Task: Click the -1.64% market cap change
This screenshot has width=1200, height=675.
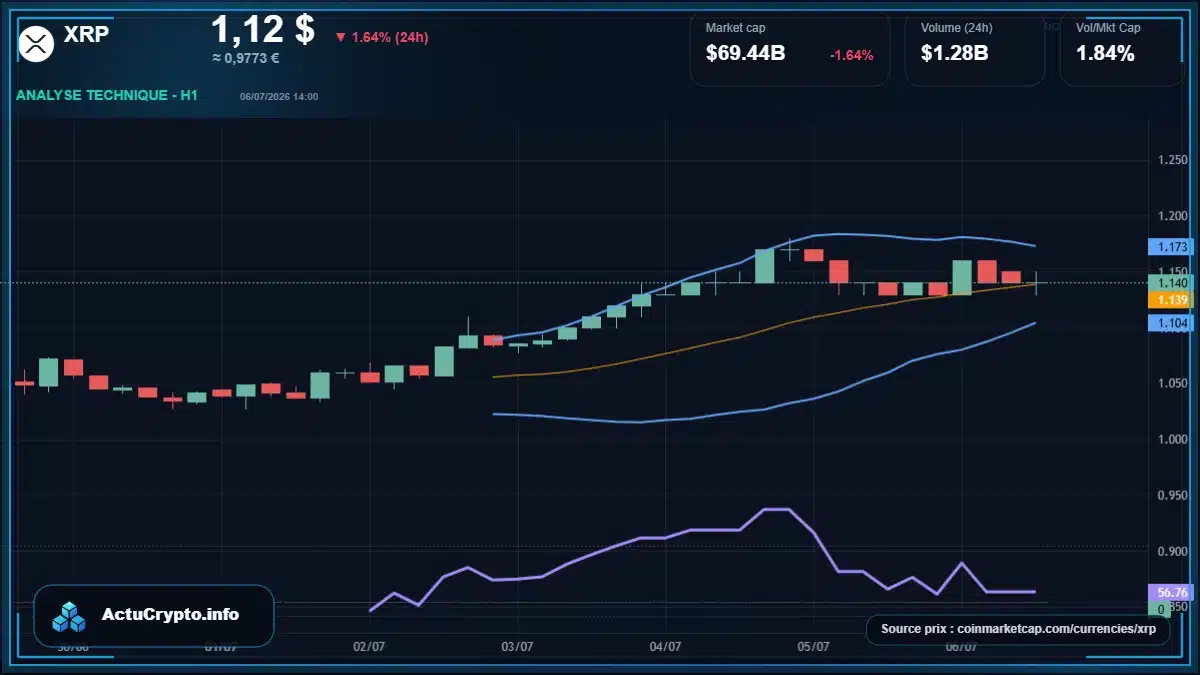Action: [852, 55]
